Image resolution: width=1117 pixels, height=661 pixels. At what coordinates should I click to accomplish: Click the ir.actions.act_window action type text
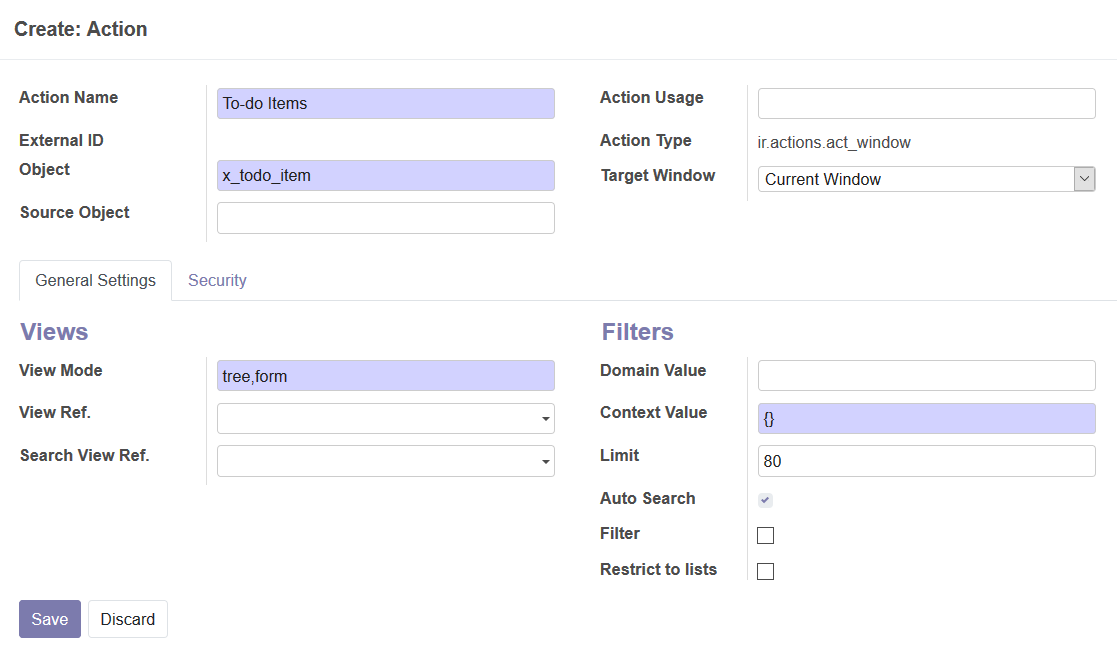(833, 142)
